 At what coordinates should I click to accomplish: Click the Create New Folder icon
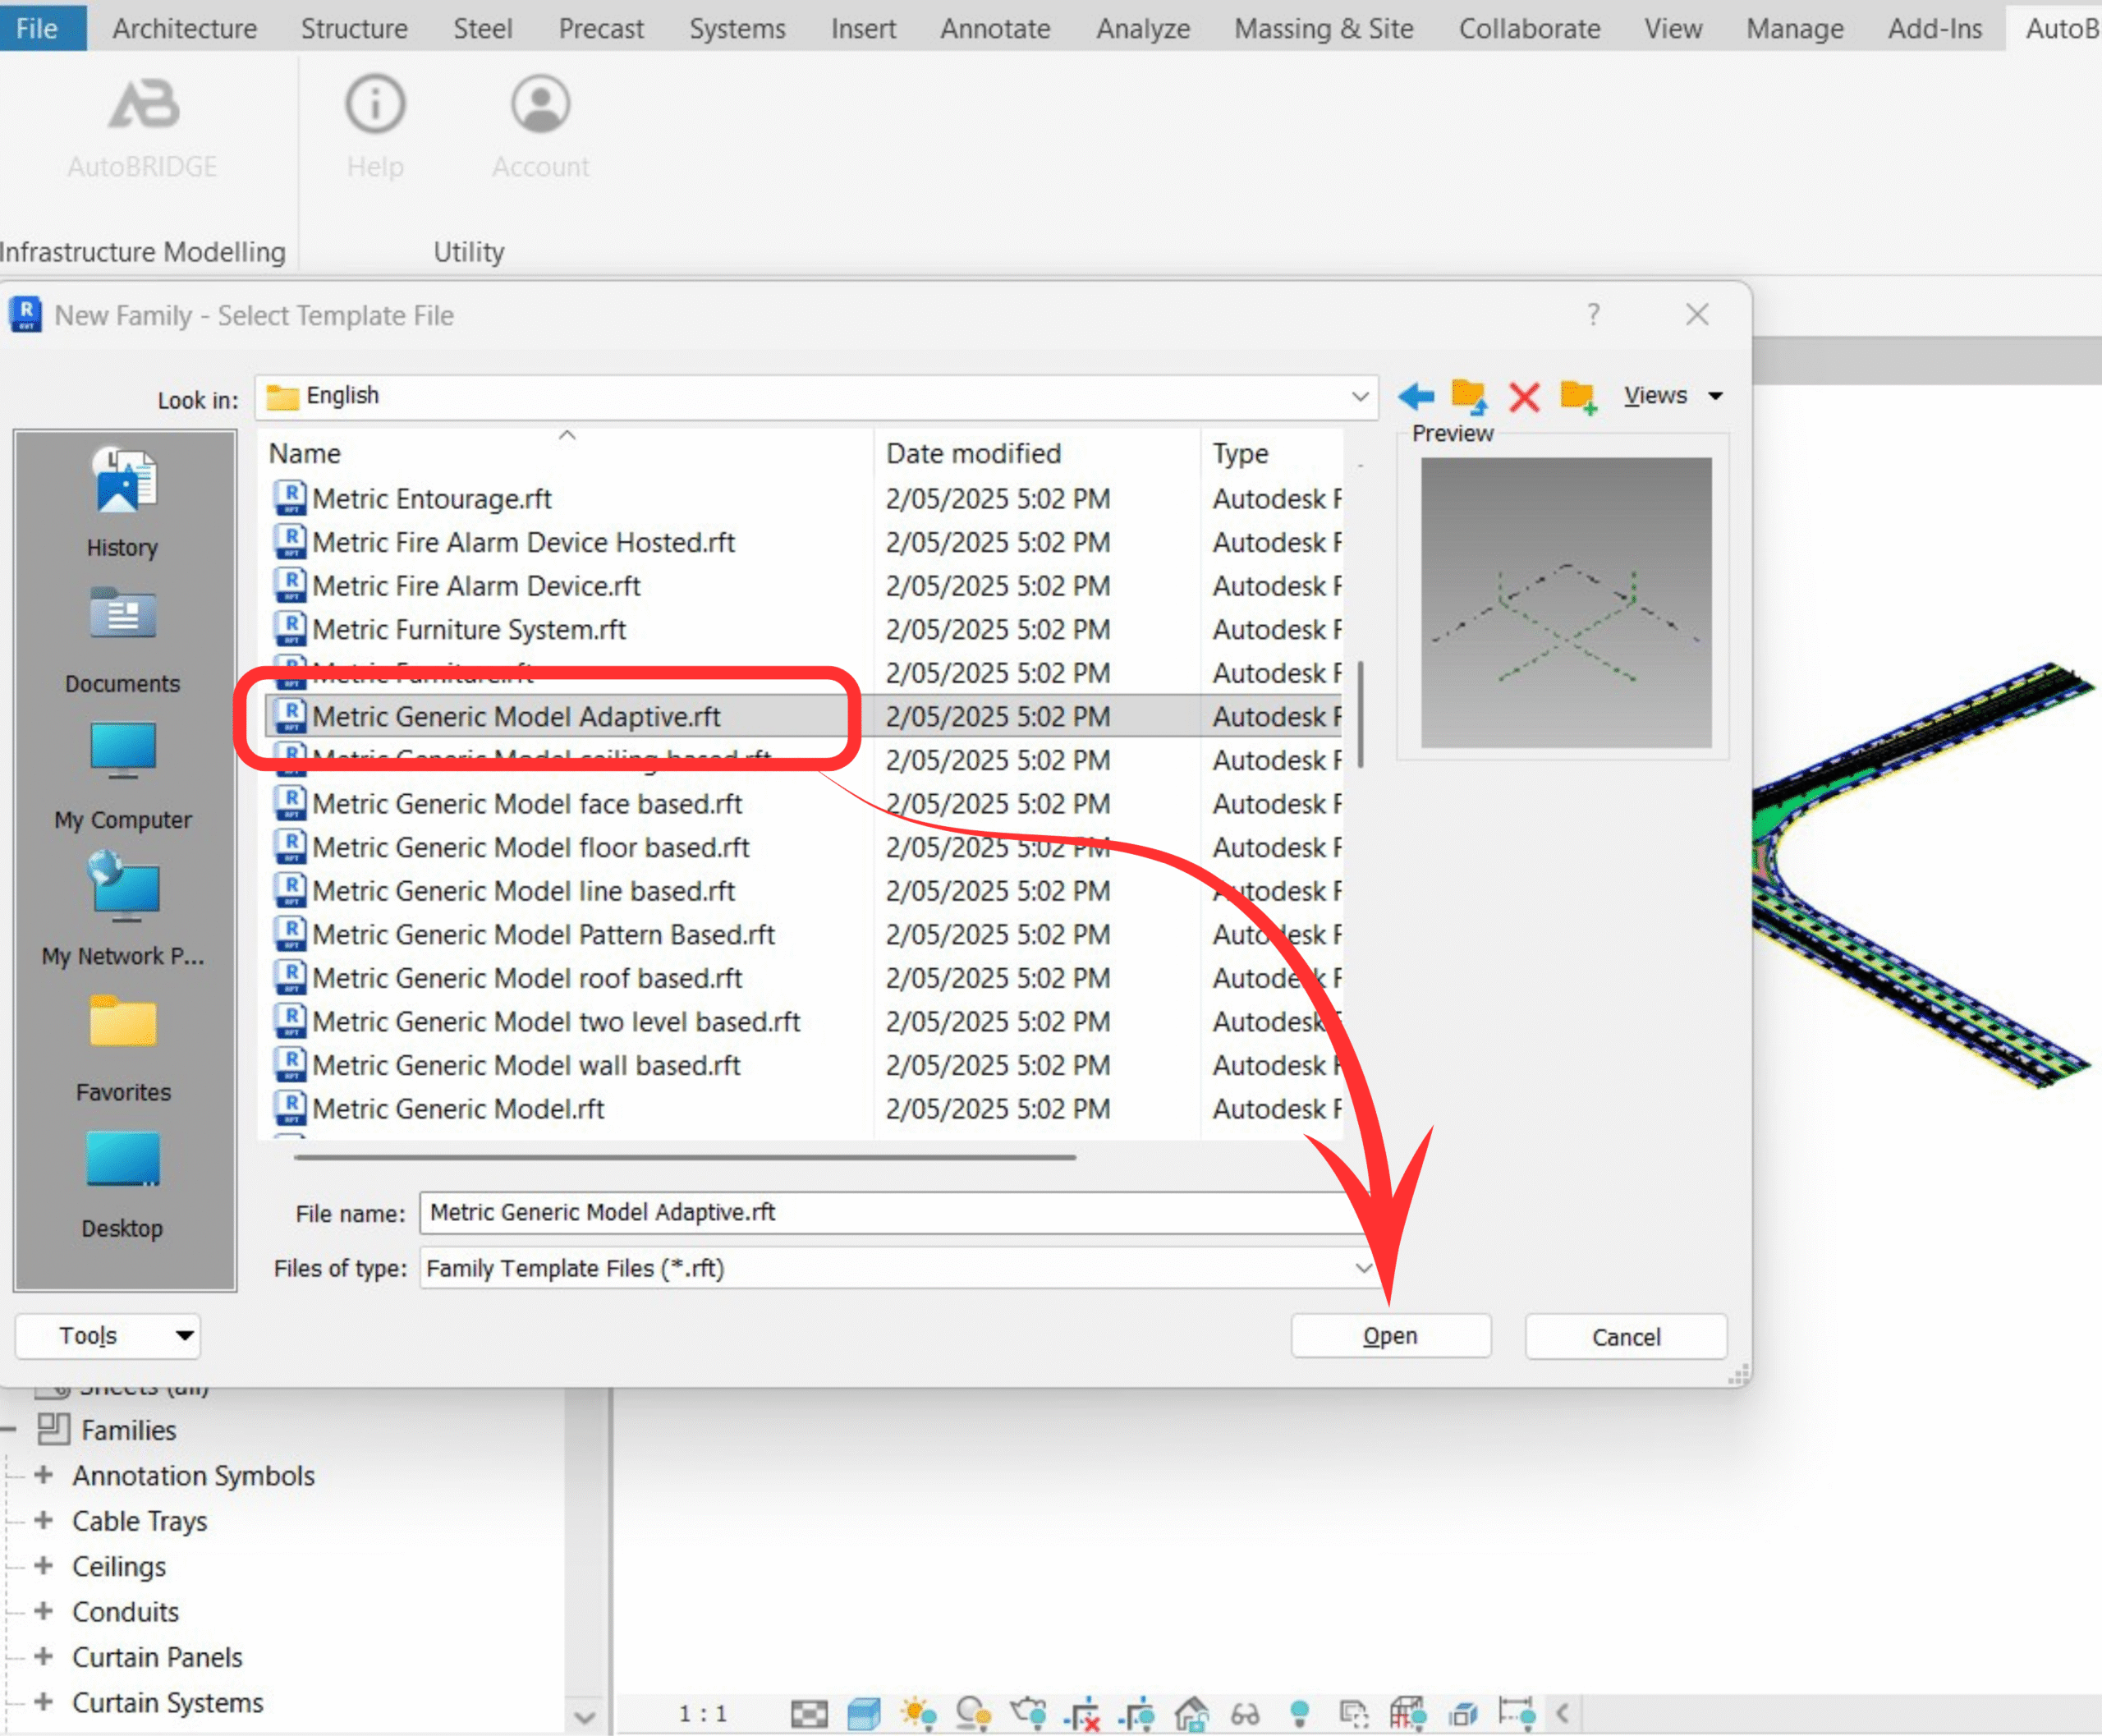click(x=1577, y=396)
